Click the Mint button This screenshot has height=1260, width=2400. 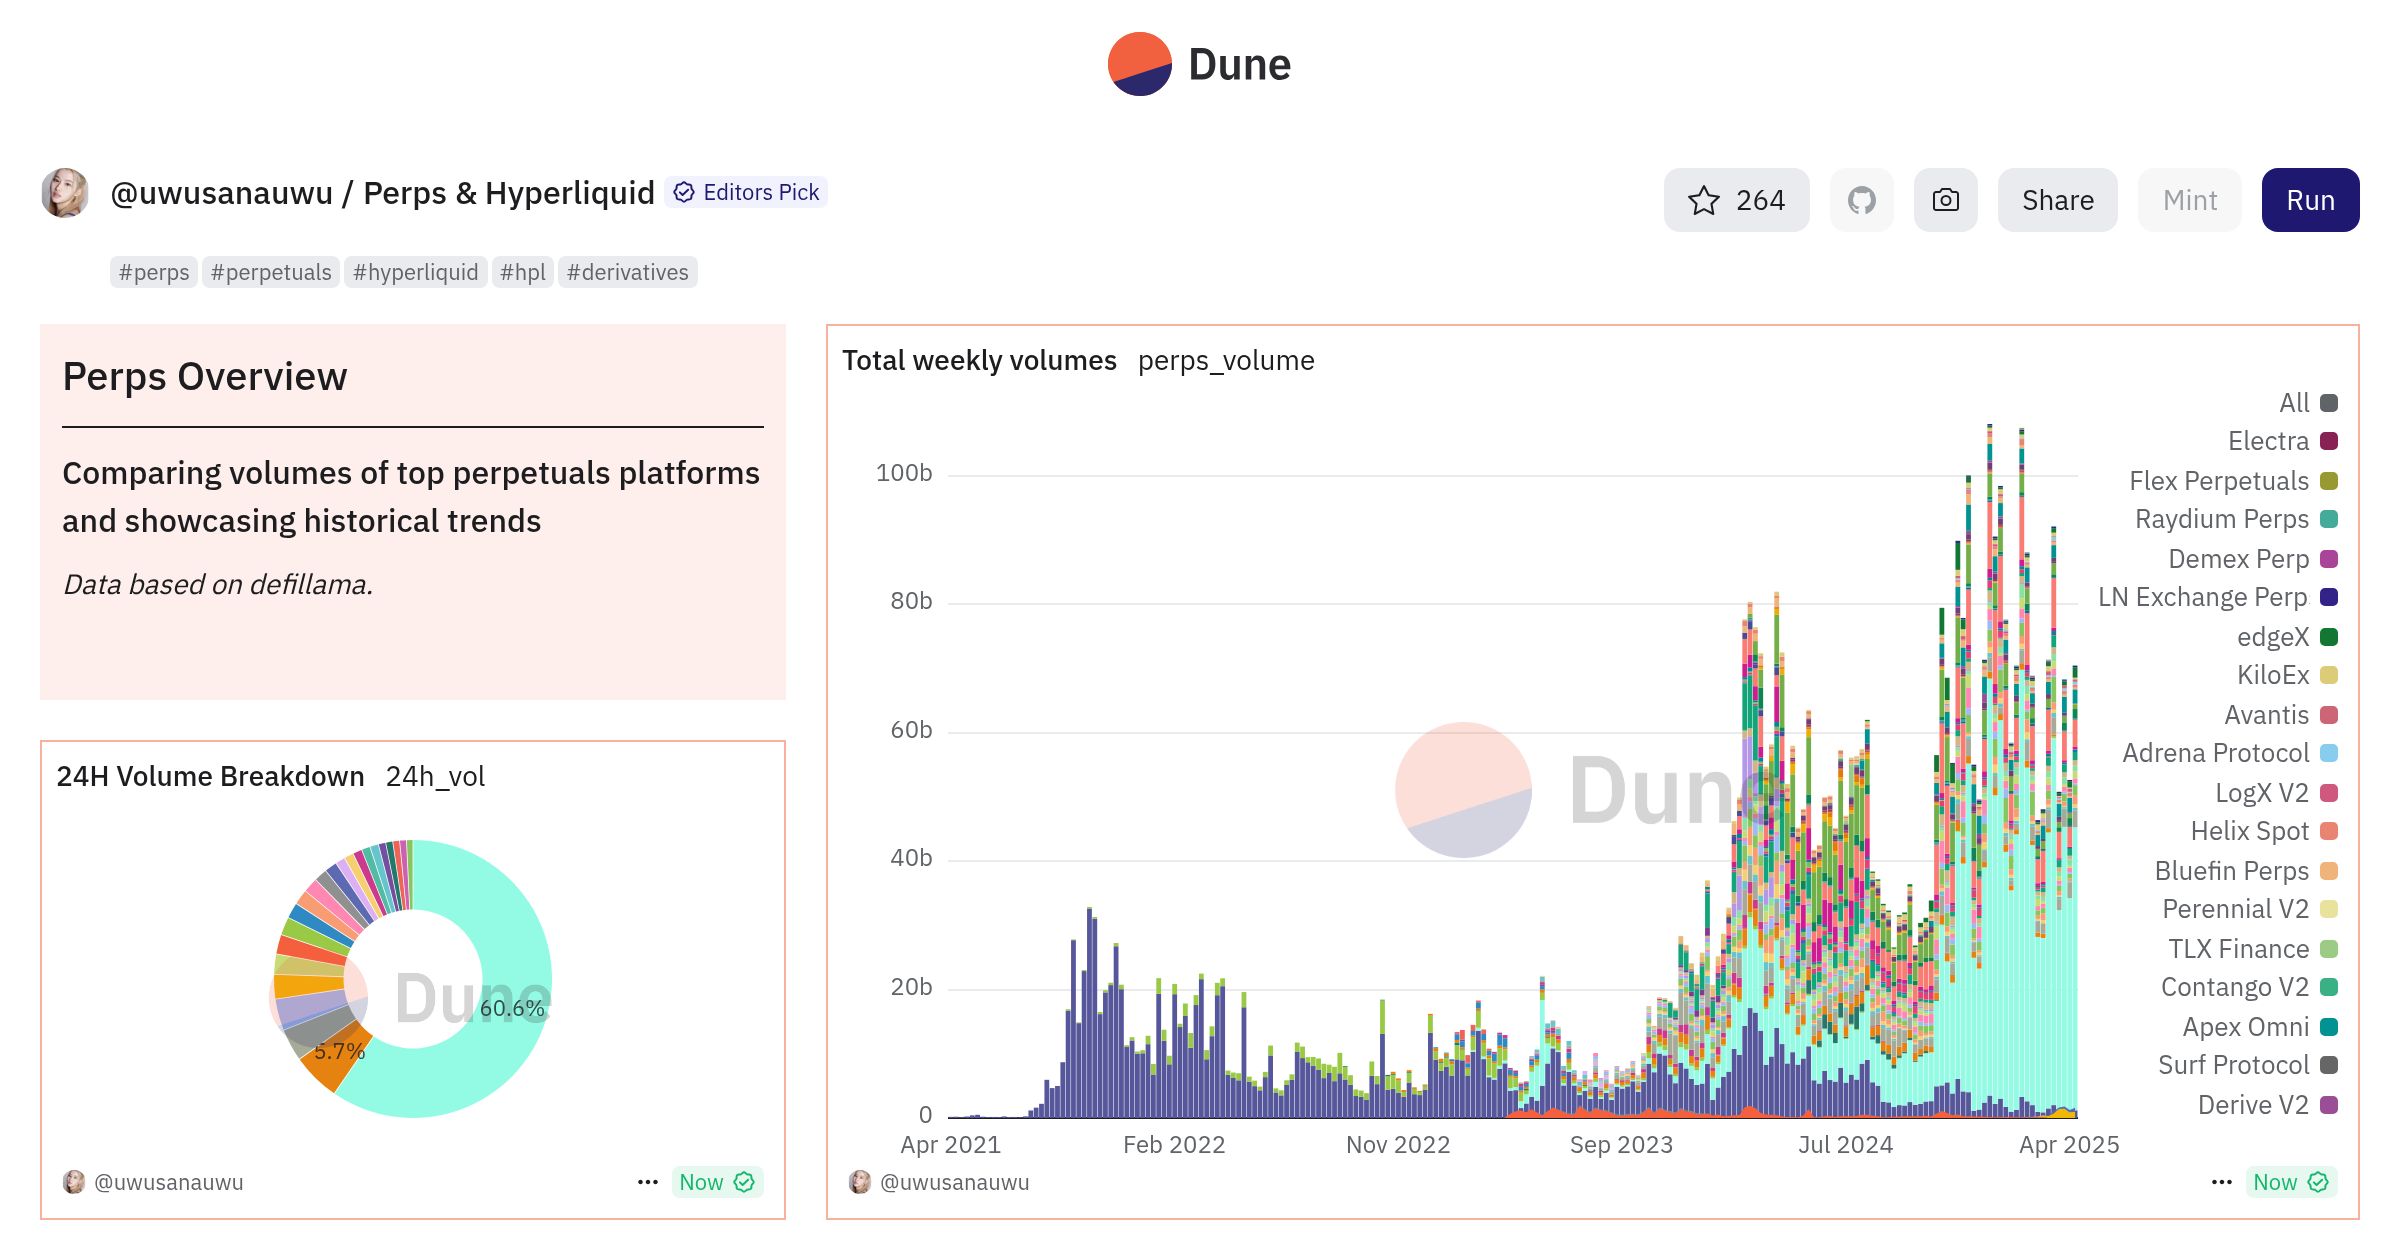[x=2190, y=200]
